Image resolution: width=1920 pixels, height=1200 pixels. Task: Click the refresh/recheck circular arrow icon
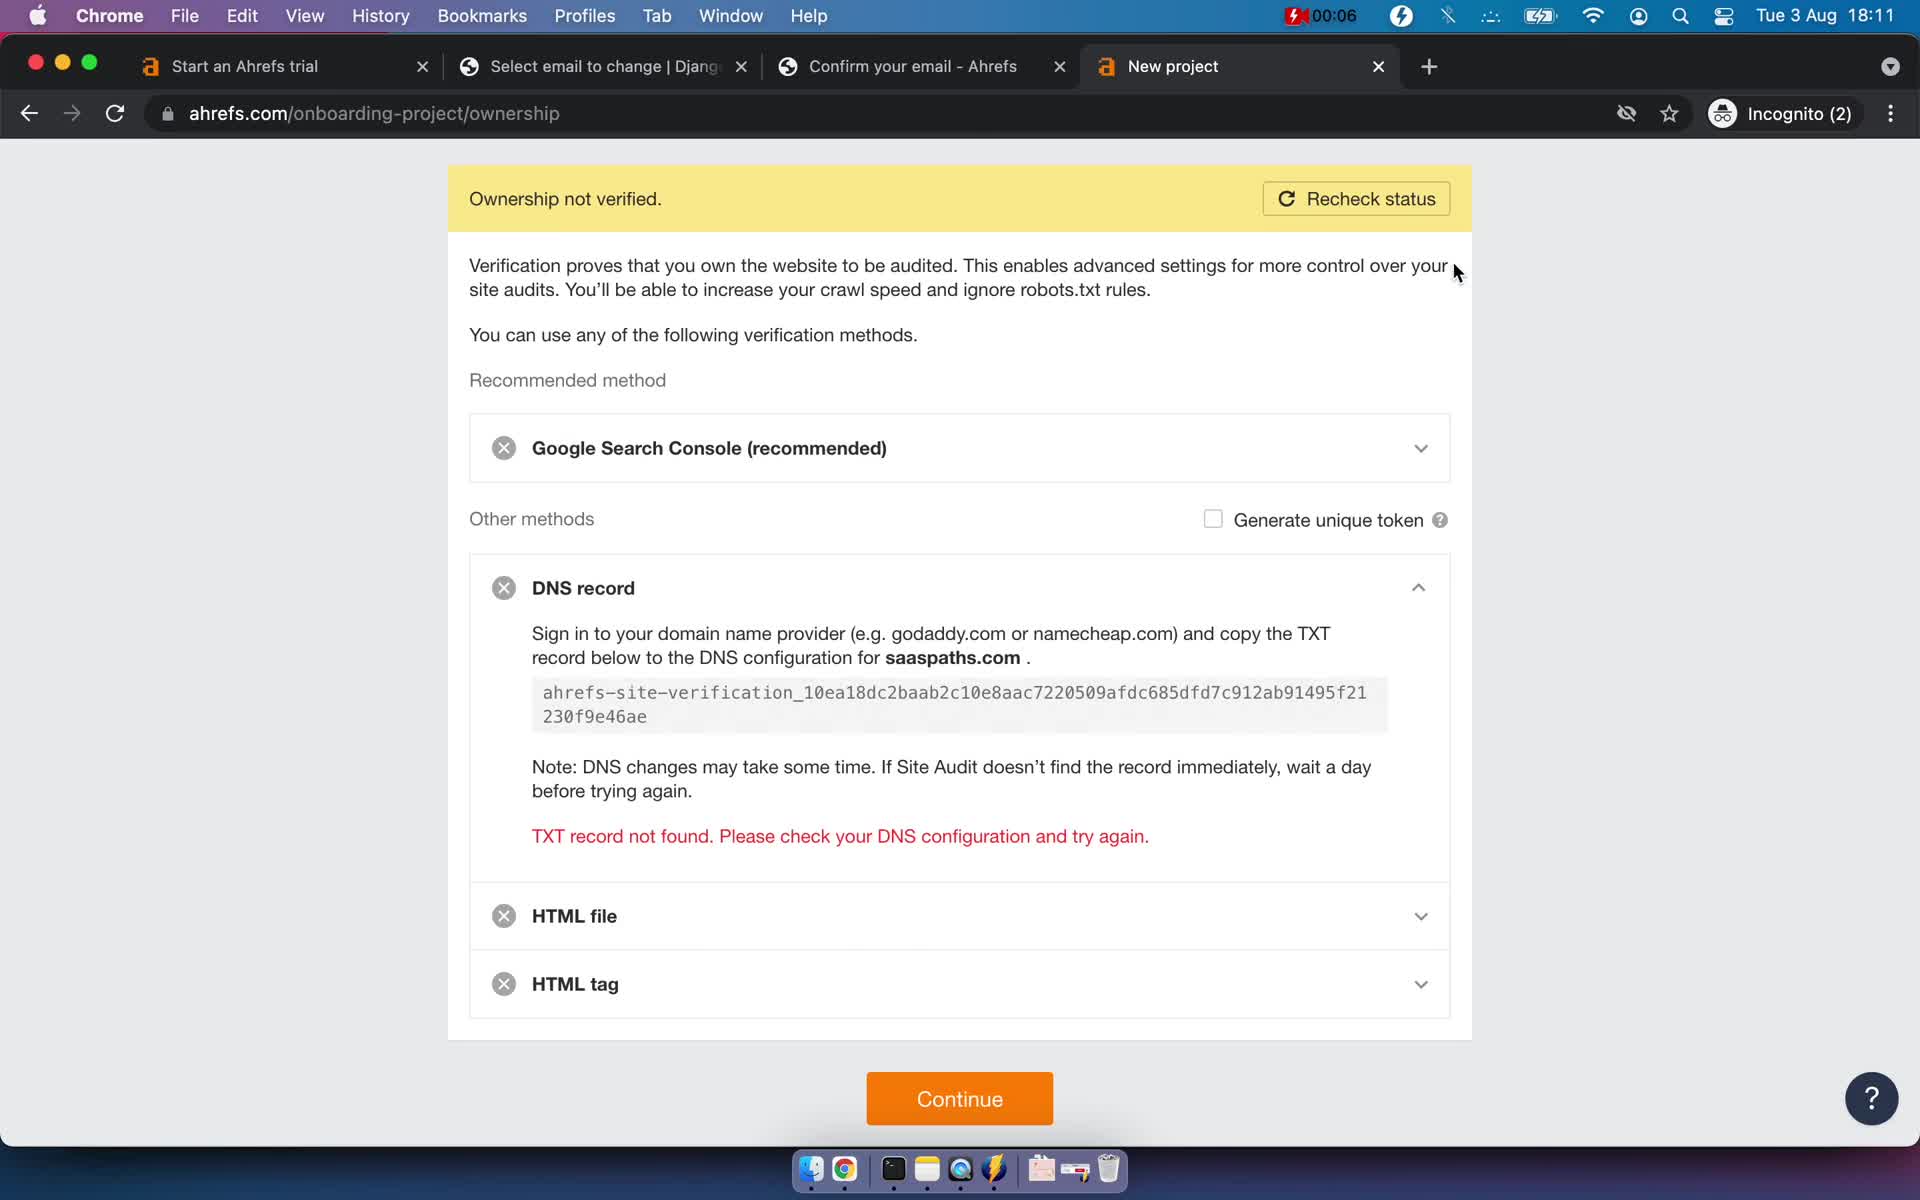(1287, 198)
